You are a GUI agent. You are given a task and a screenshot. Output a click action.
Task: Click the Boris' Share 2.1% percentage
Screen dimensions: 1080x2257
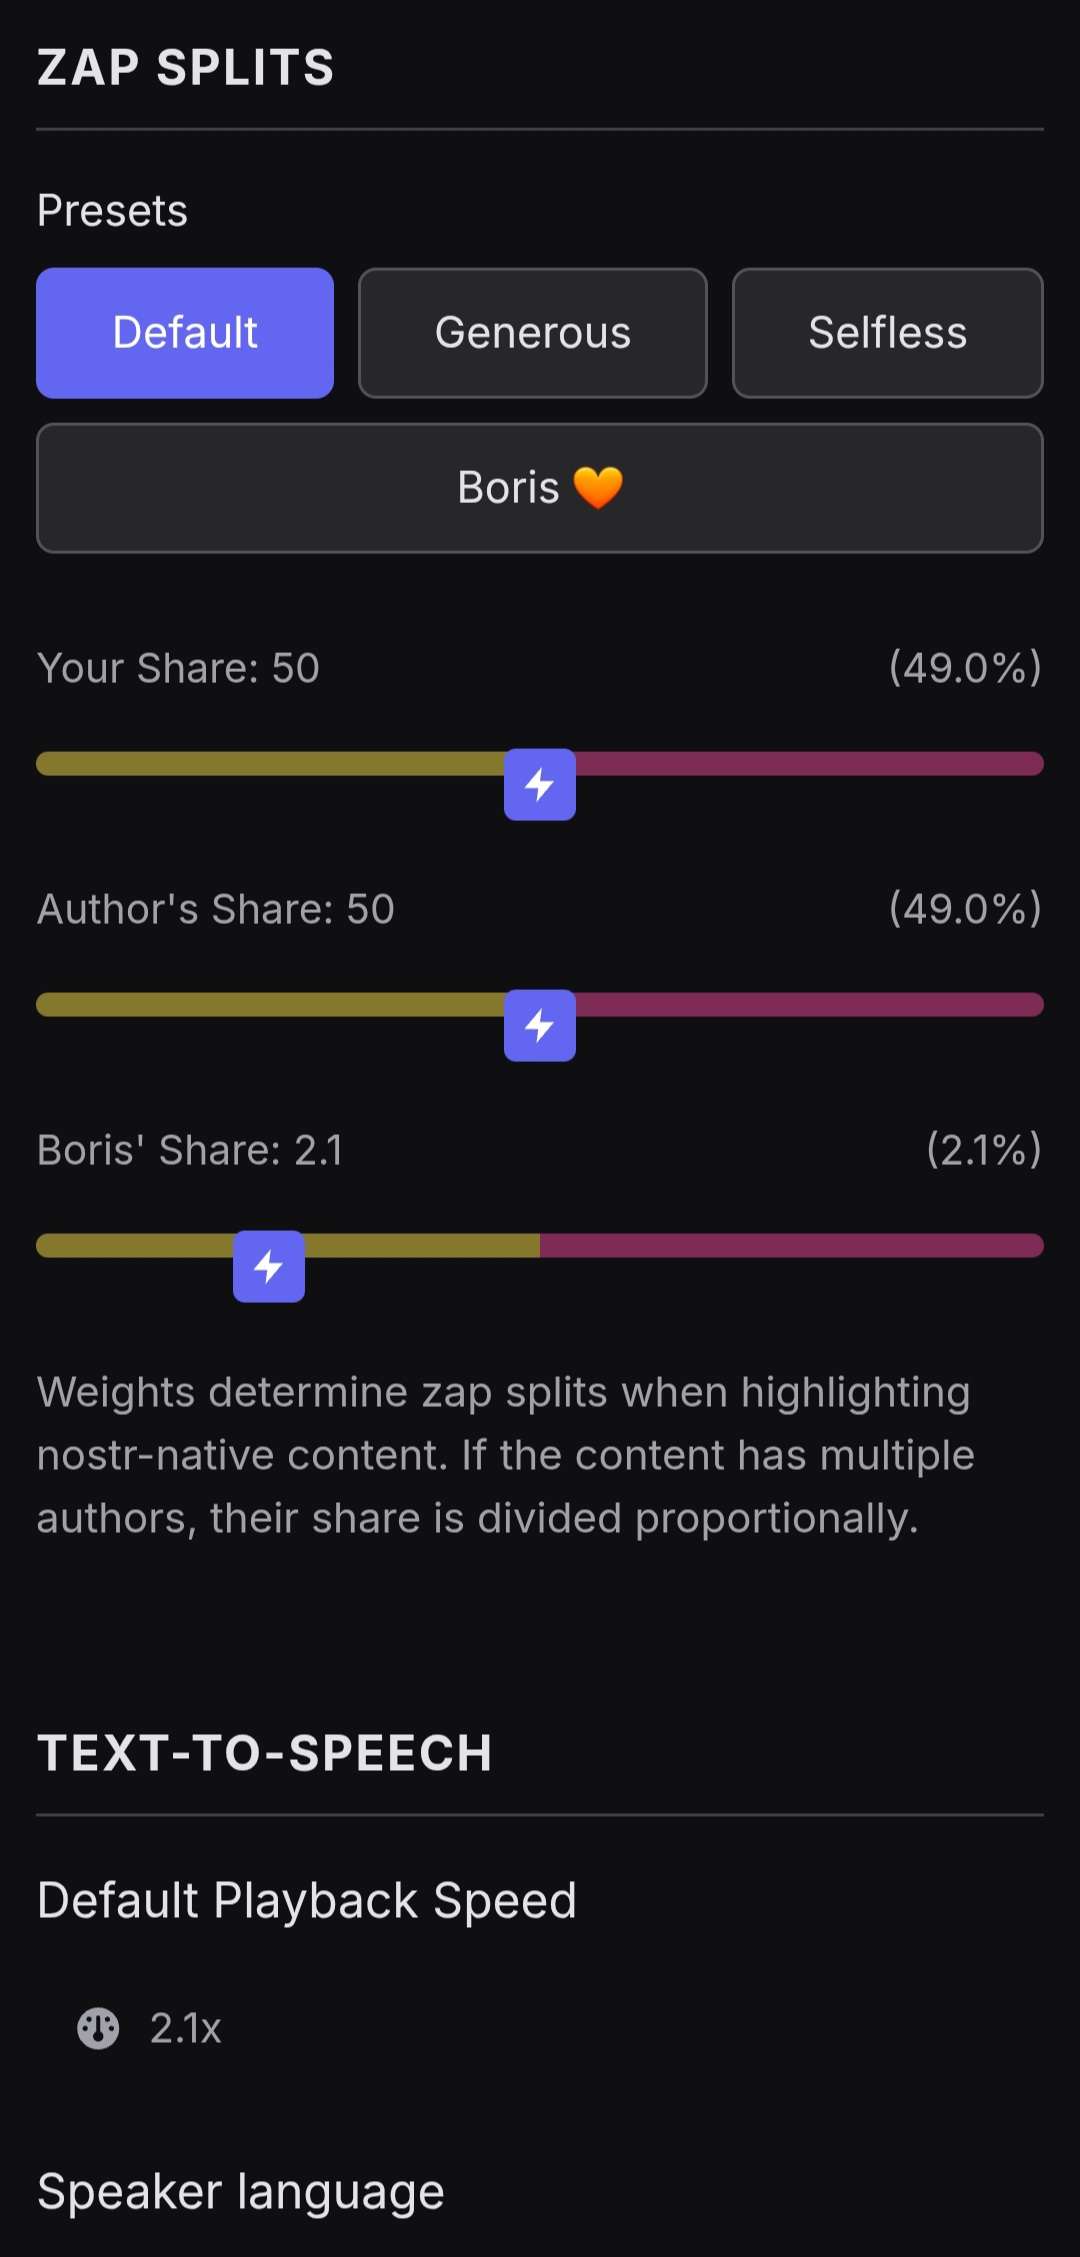click(x=984, y=1150)
